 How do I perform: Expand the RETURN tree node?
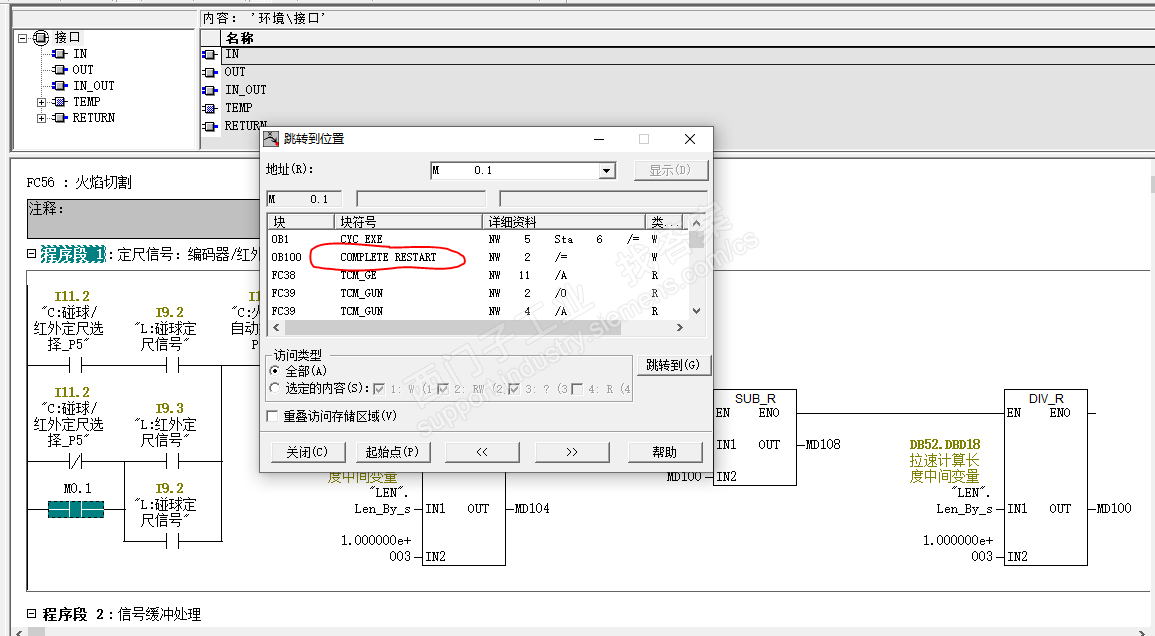pos(41,118)
